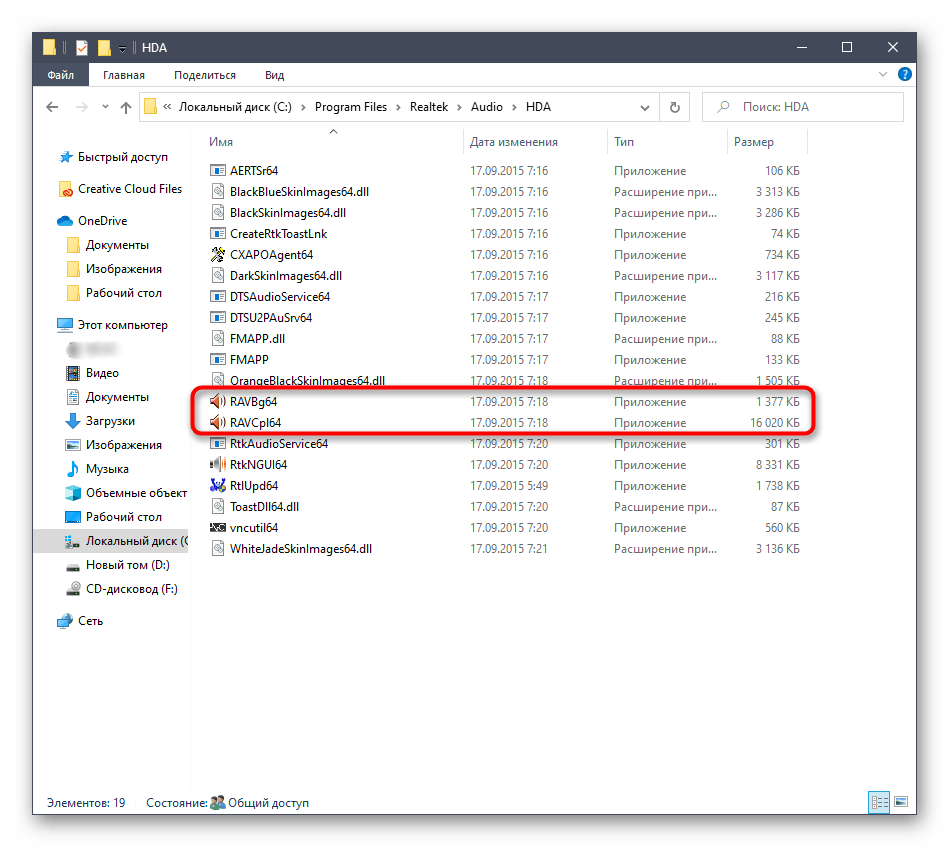Switch to large icons view mode
949x847 pixels.
pos(901,802)
